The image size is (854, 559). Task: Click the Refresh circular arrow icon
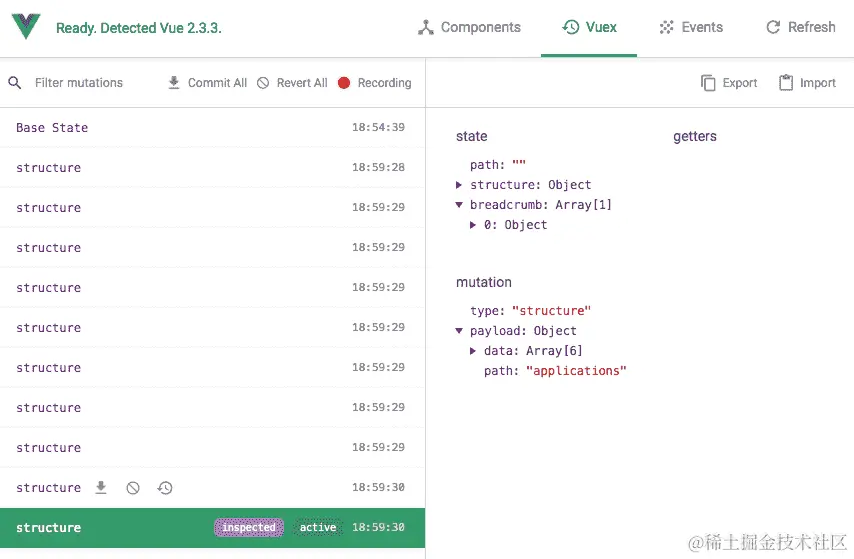pyautogui.click(x=773, y=27)
